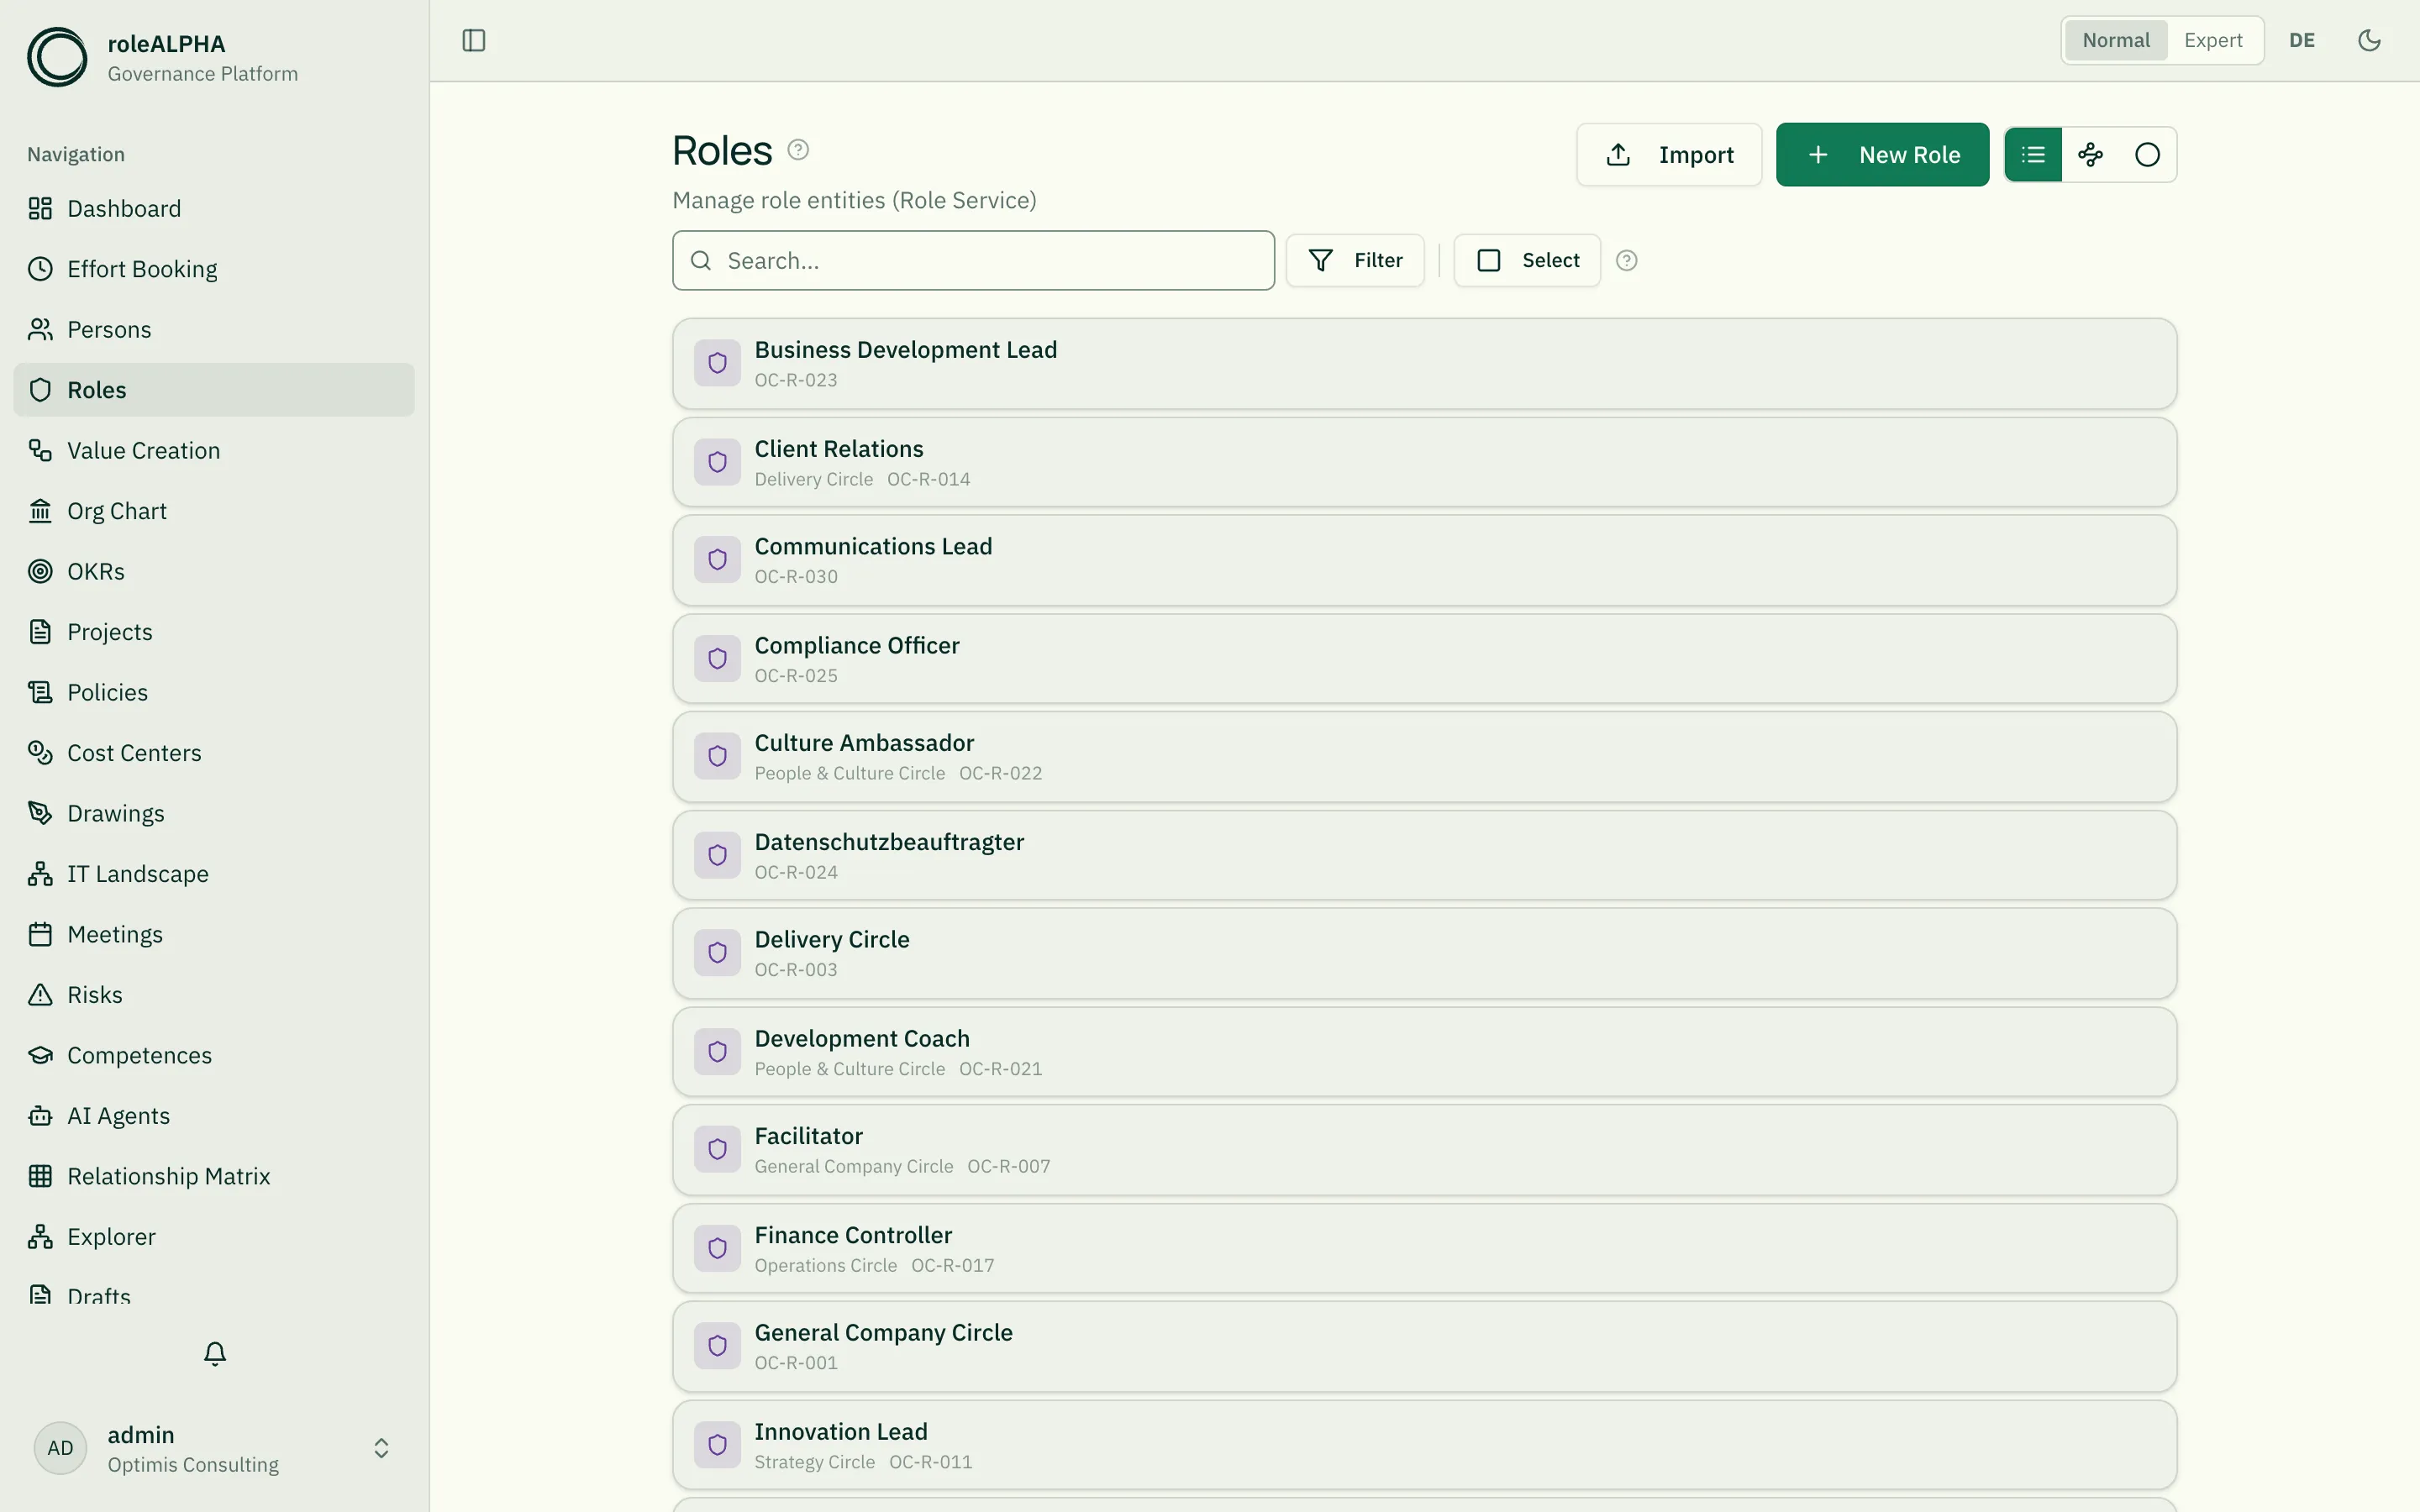This screenshot has height=1512, width=2420.
Task: Open the Org Chart page
Action: click(x=214, y=511)
